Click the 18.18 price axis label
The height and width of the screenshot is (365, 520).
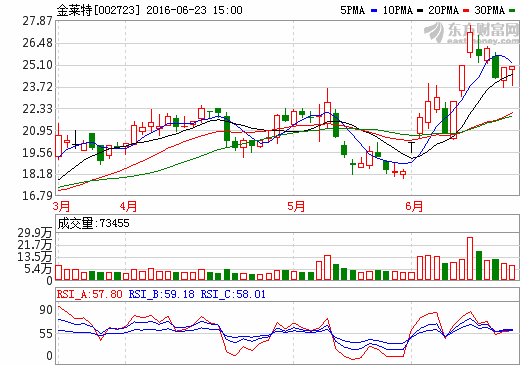(x=37, y=174)
